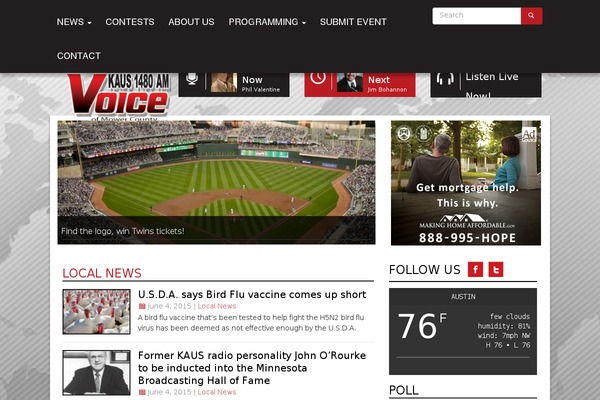Click the red search magnifier button
600x400 pixels.
[x=531, y=16]
